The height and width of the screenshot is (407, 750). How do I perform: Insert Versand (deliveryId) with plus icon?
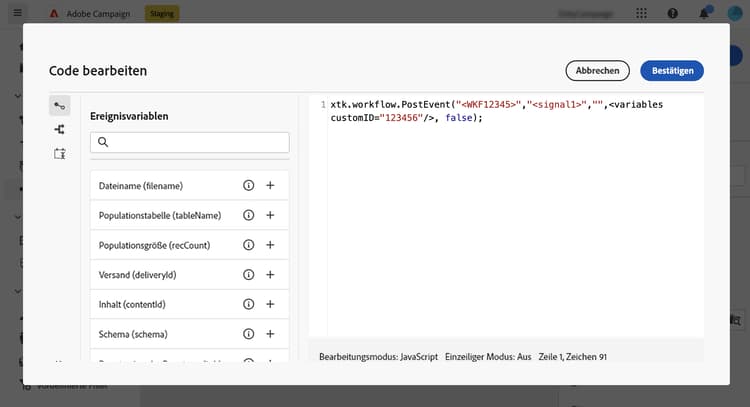[270, 274]
